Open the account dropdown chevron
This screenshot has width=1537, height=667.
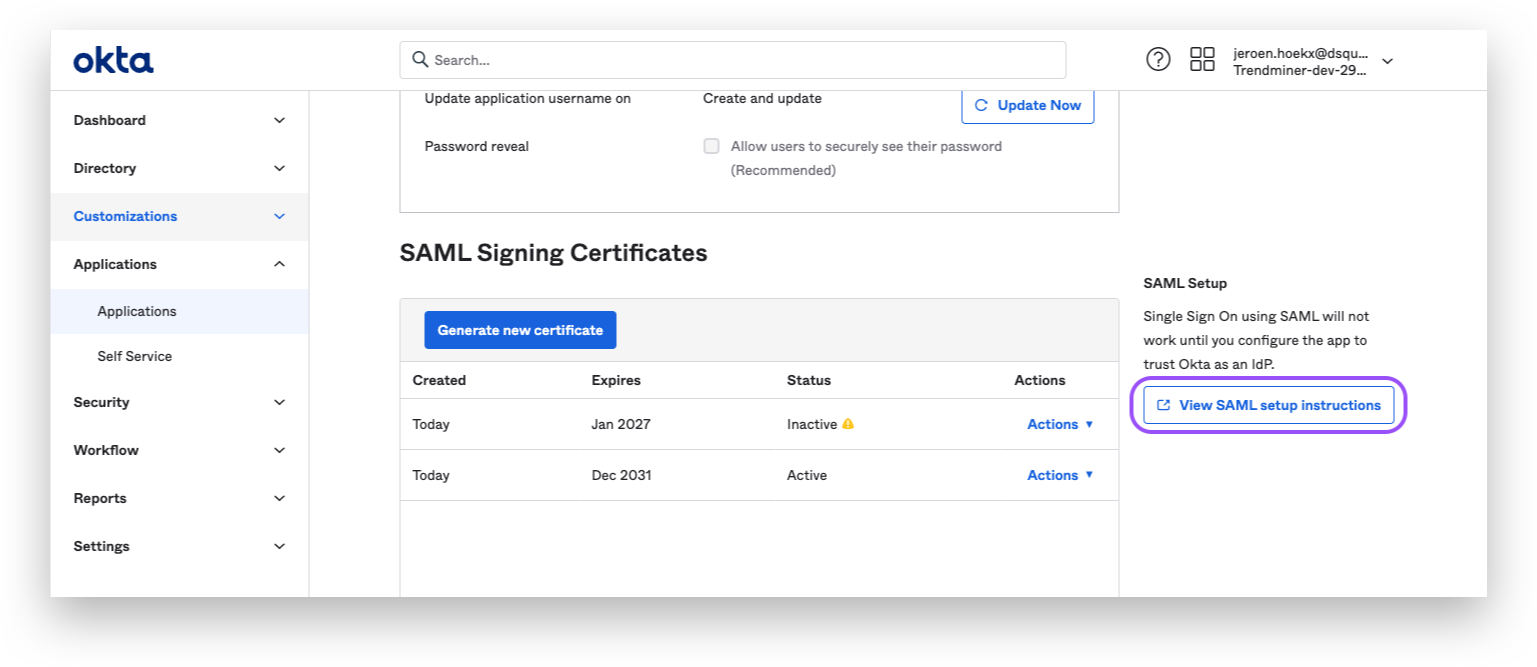coord(1387,61)
